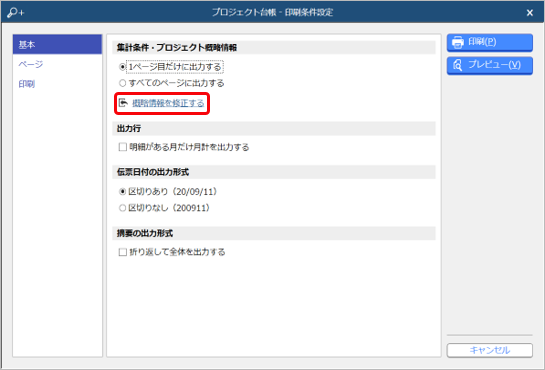Check 折り返して全体を出力する option

point(122,252)
